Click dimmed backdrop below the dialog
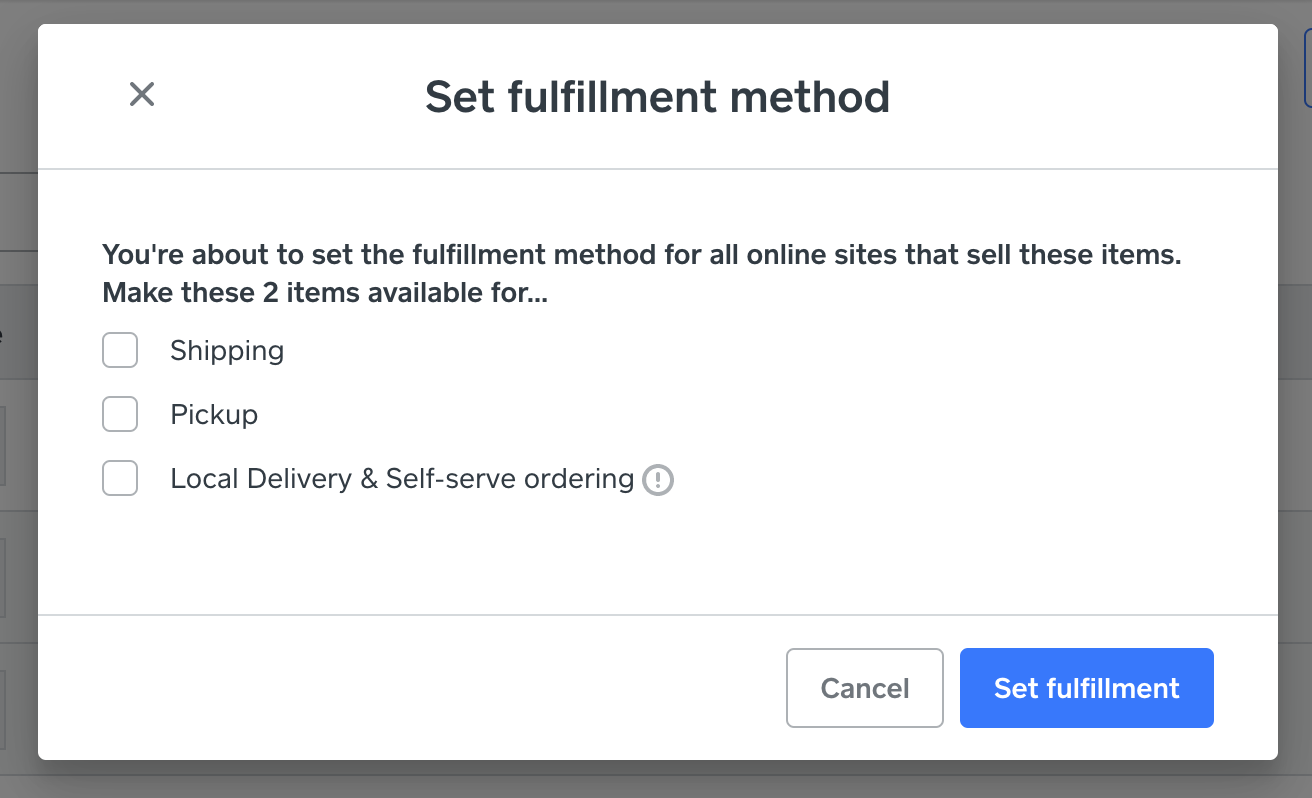The width and height of the screenshot is (1312, 798). point(656,780)
